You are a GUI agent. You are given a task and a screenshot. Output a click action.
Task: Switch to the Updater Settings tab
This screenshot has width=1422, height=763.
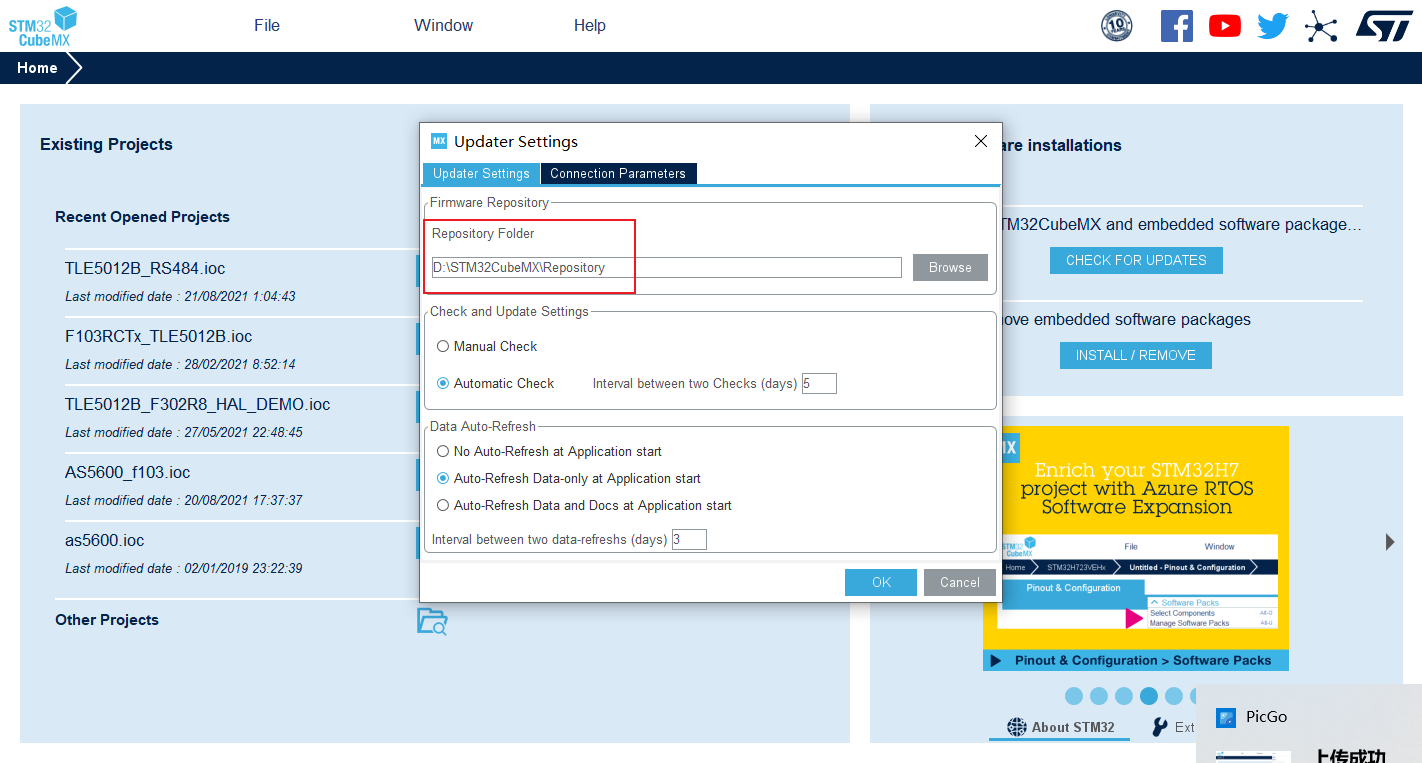481,173
